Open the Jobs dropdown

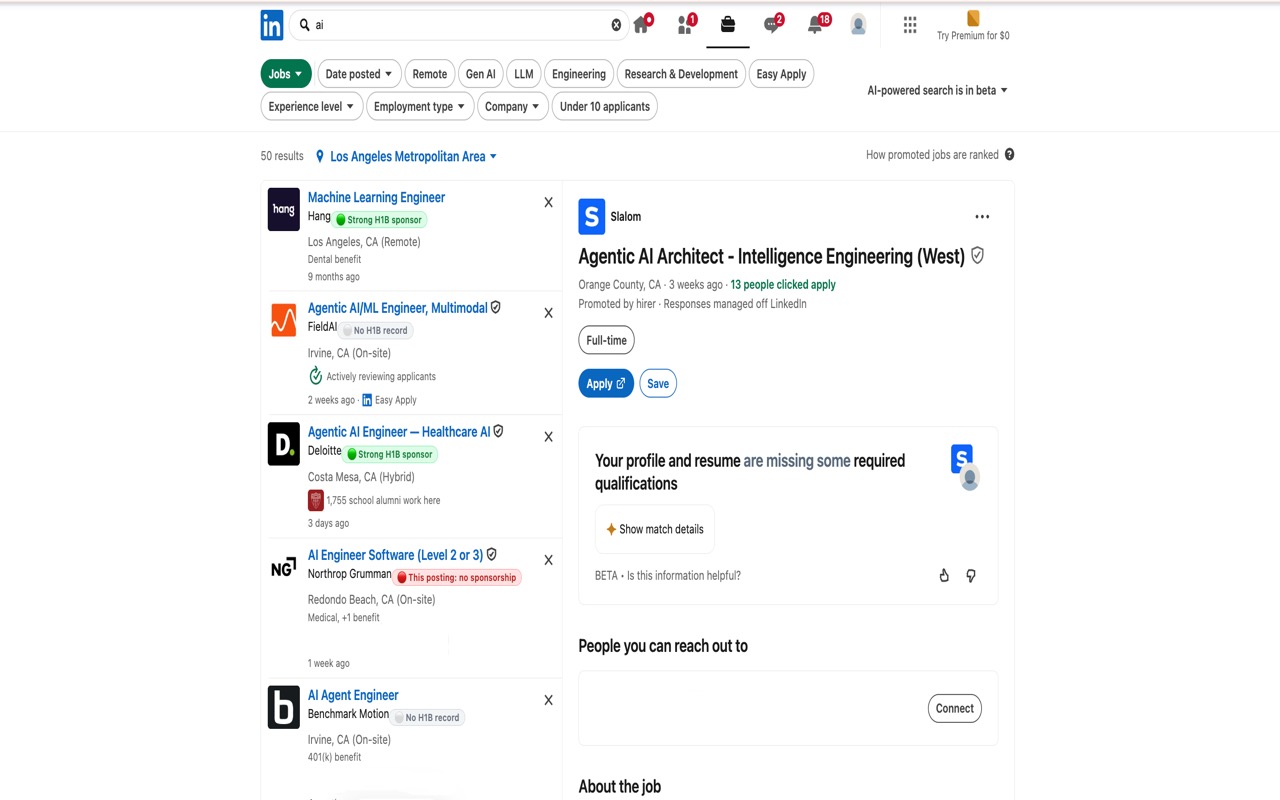pyautogui.click(x=286, y=74)
